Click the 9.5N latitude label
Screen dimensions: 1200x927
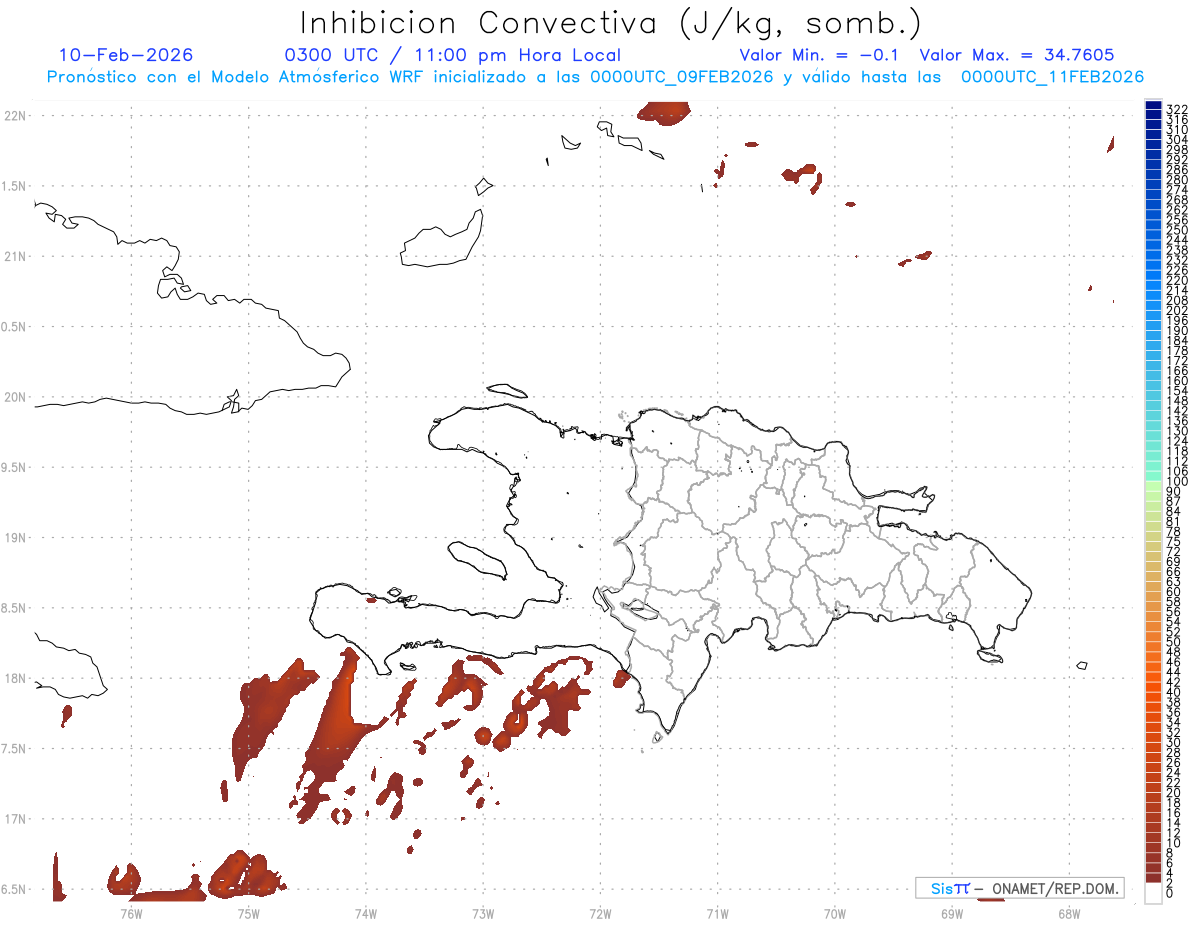(14, 467)
